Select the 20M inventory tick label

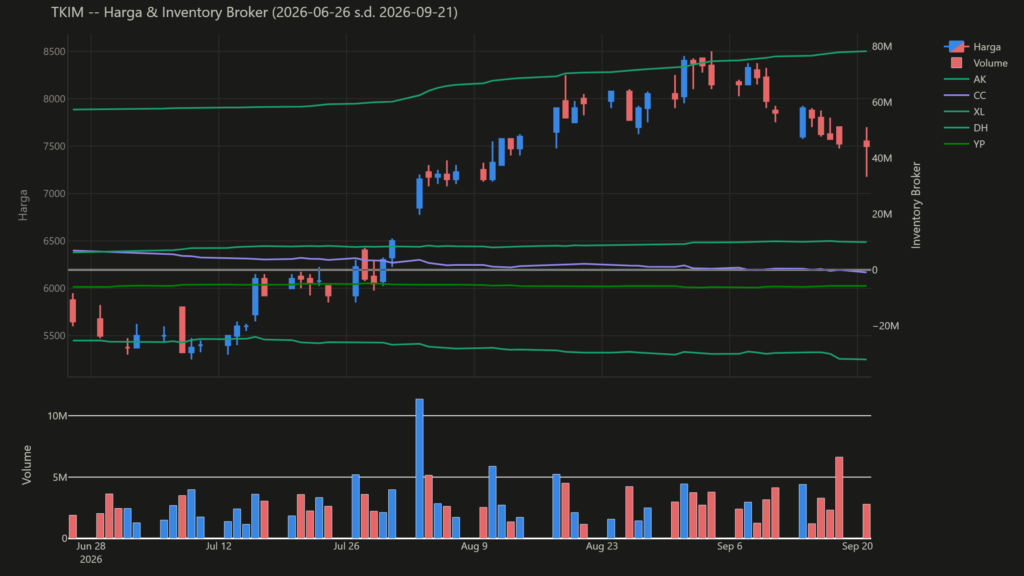click(x=882, y=214)
